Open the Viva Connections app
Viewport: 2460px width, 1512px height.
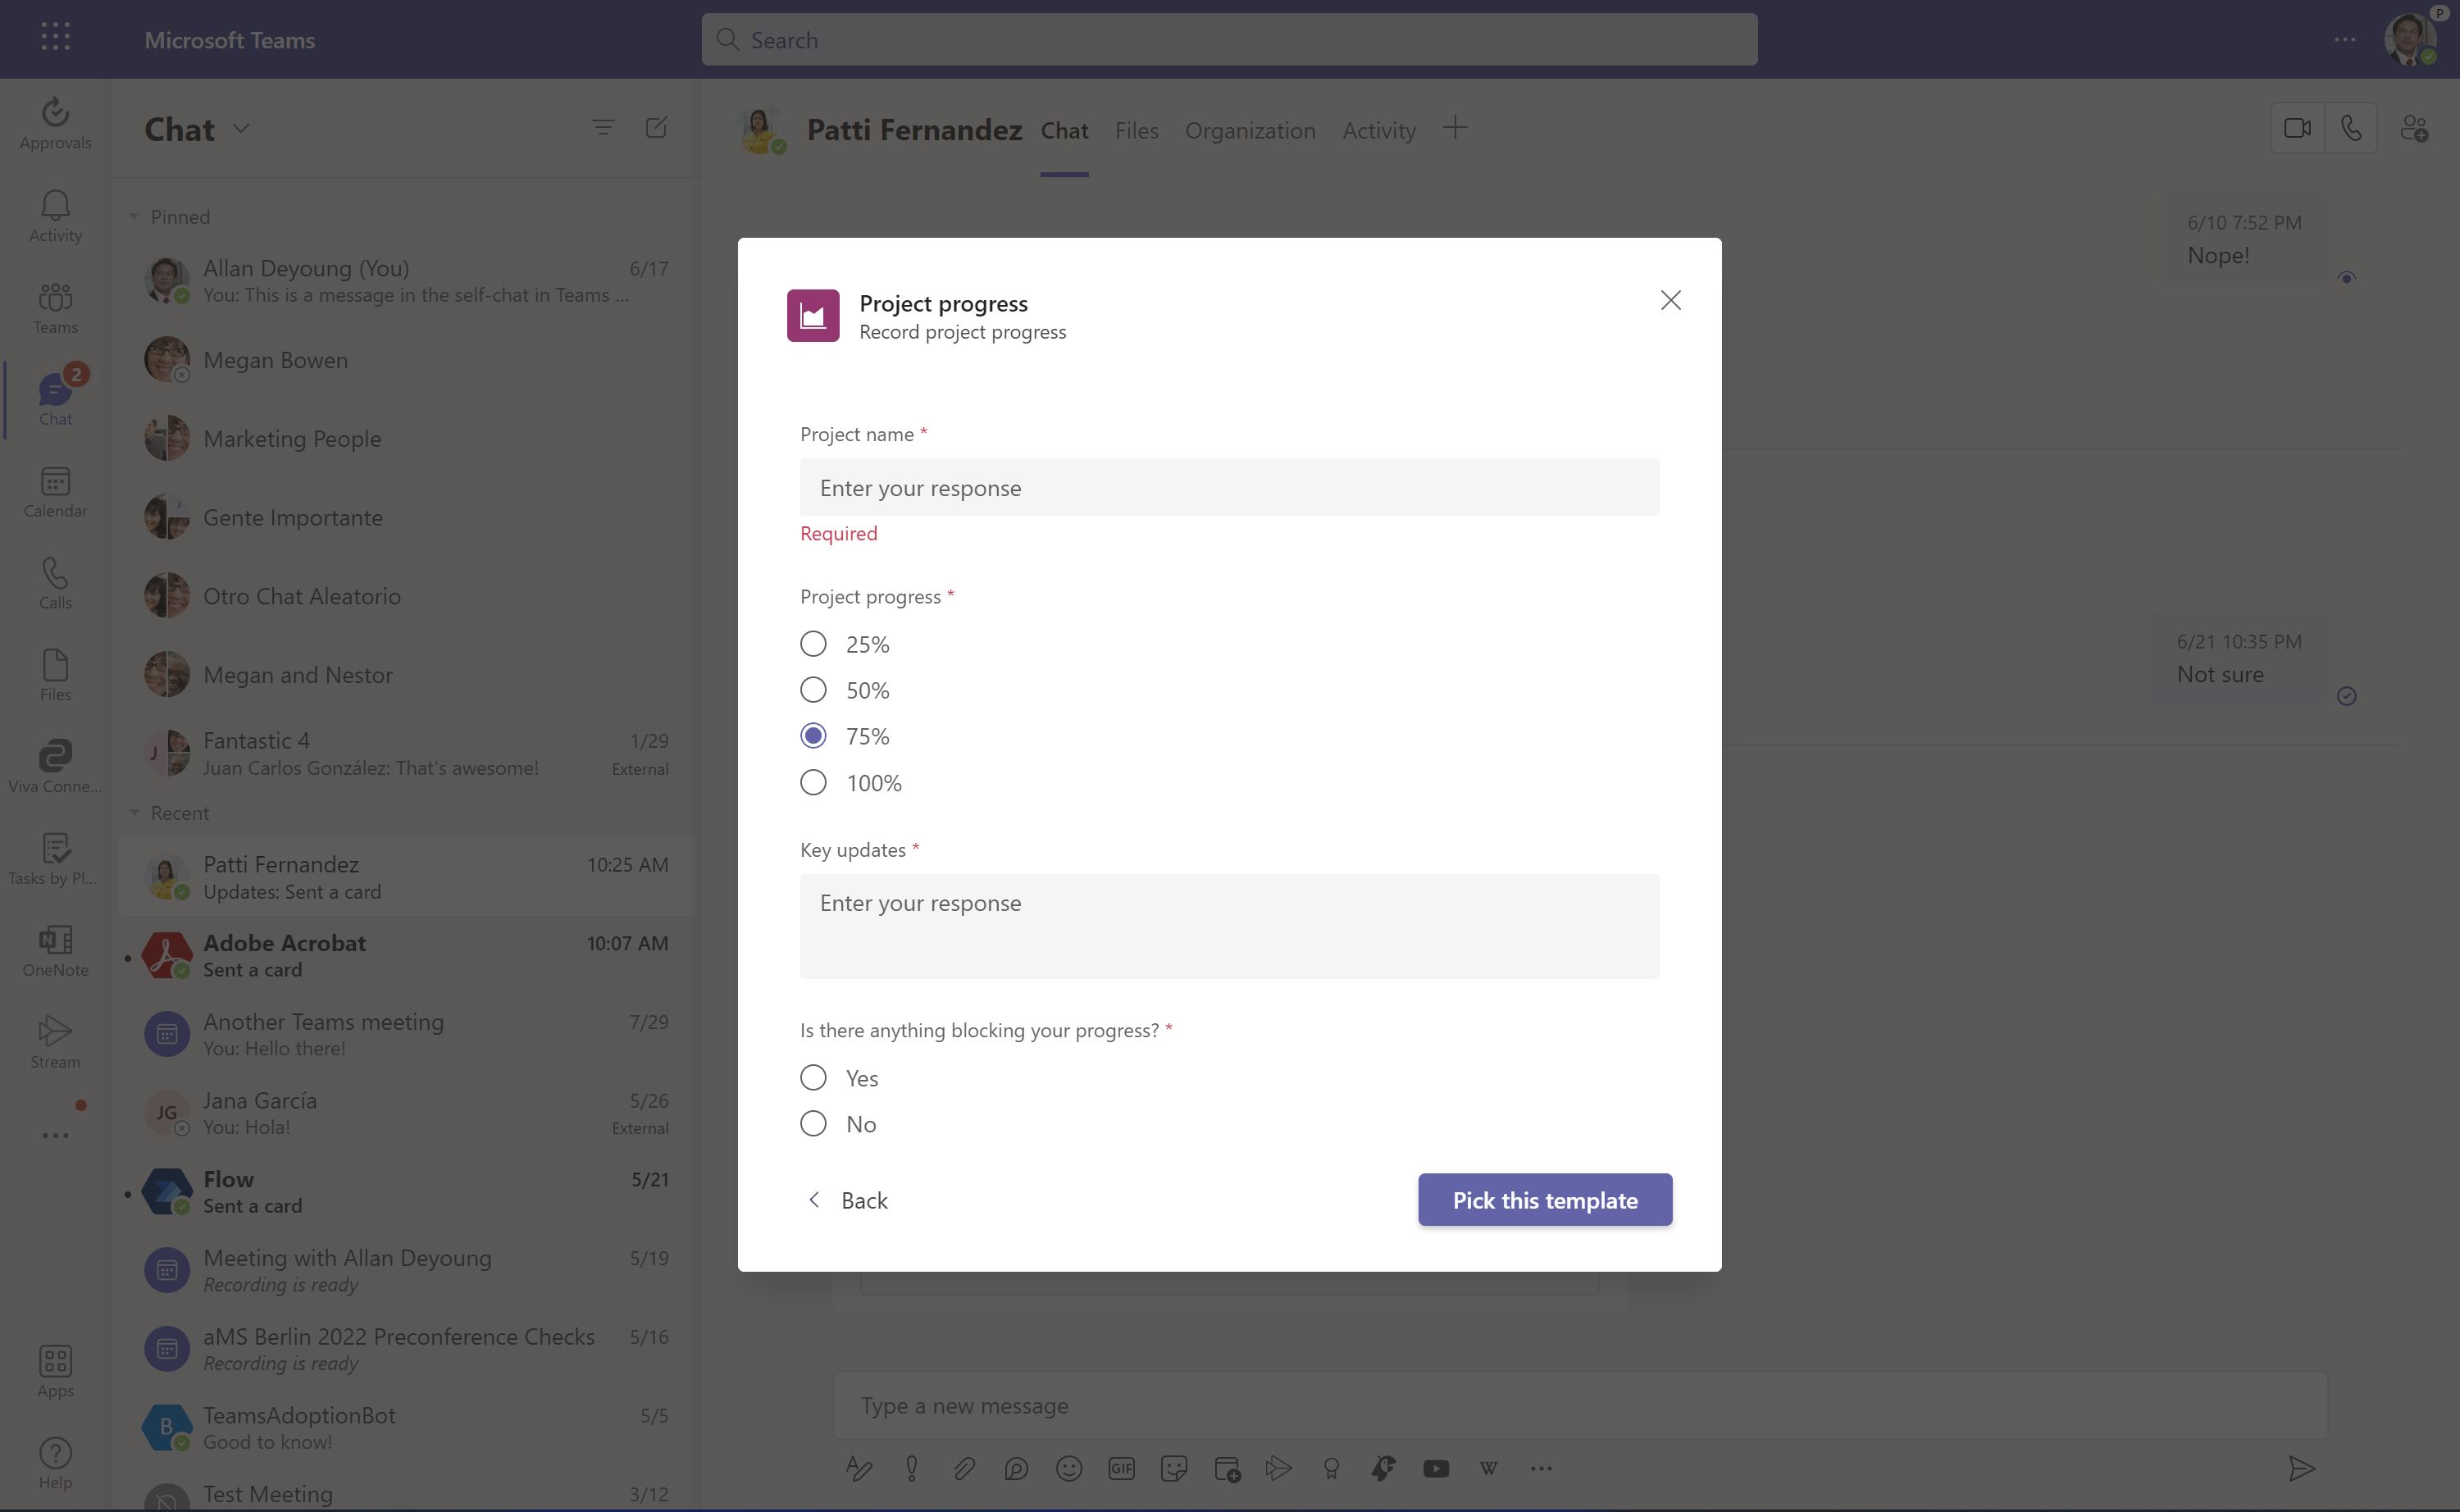pyautogui.click(x=55, y=768)
